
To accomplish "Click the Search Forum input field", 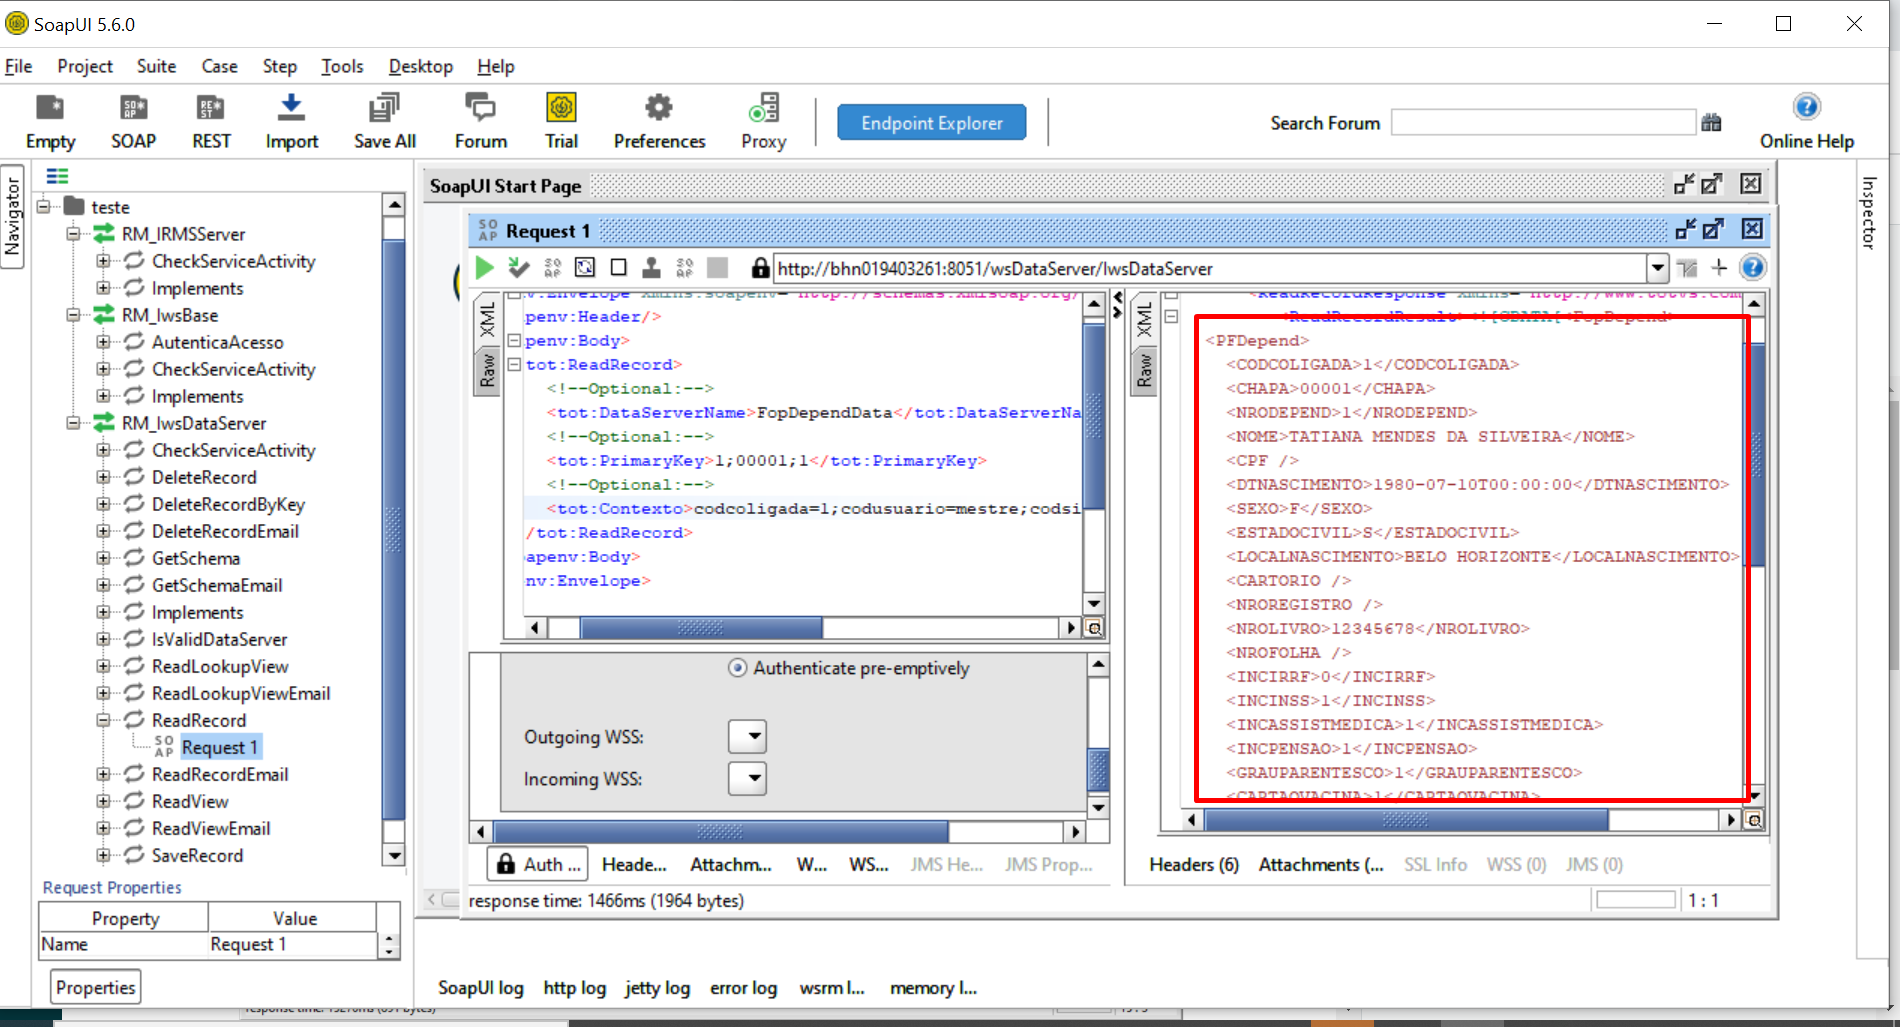I will 1543,123.
